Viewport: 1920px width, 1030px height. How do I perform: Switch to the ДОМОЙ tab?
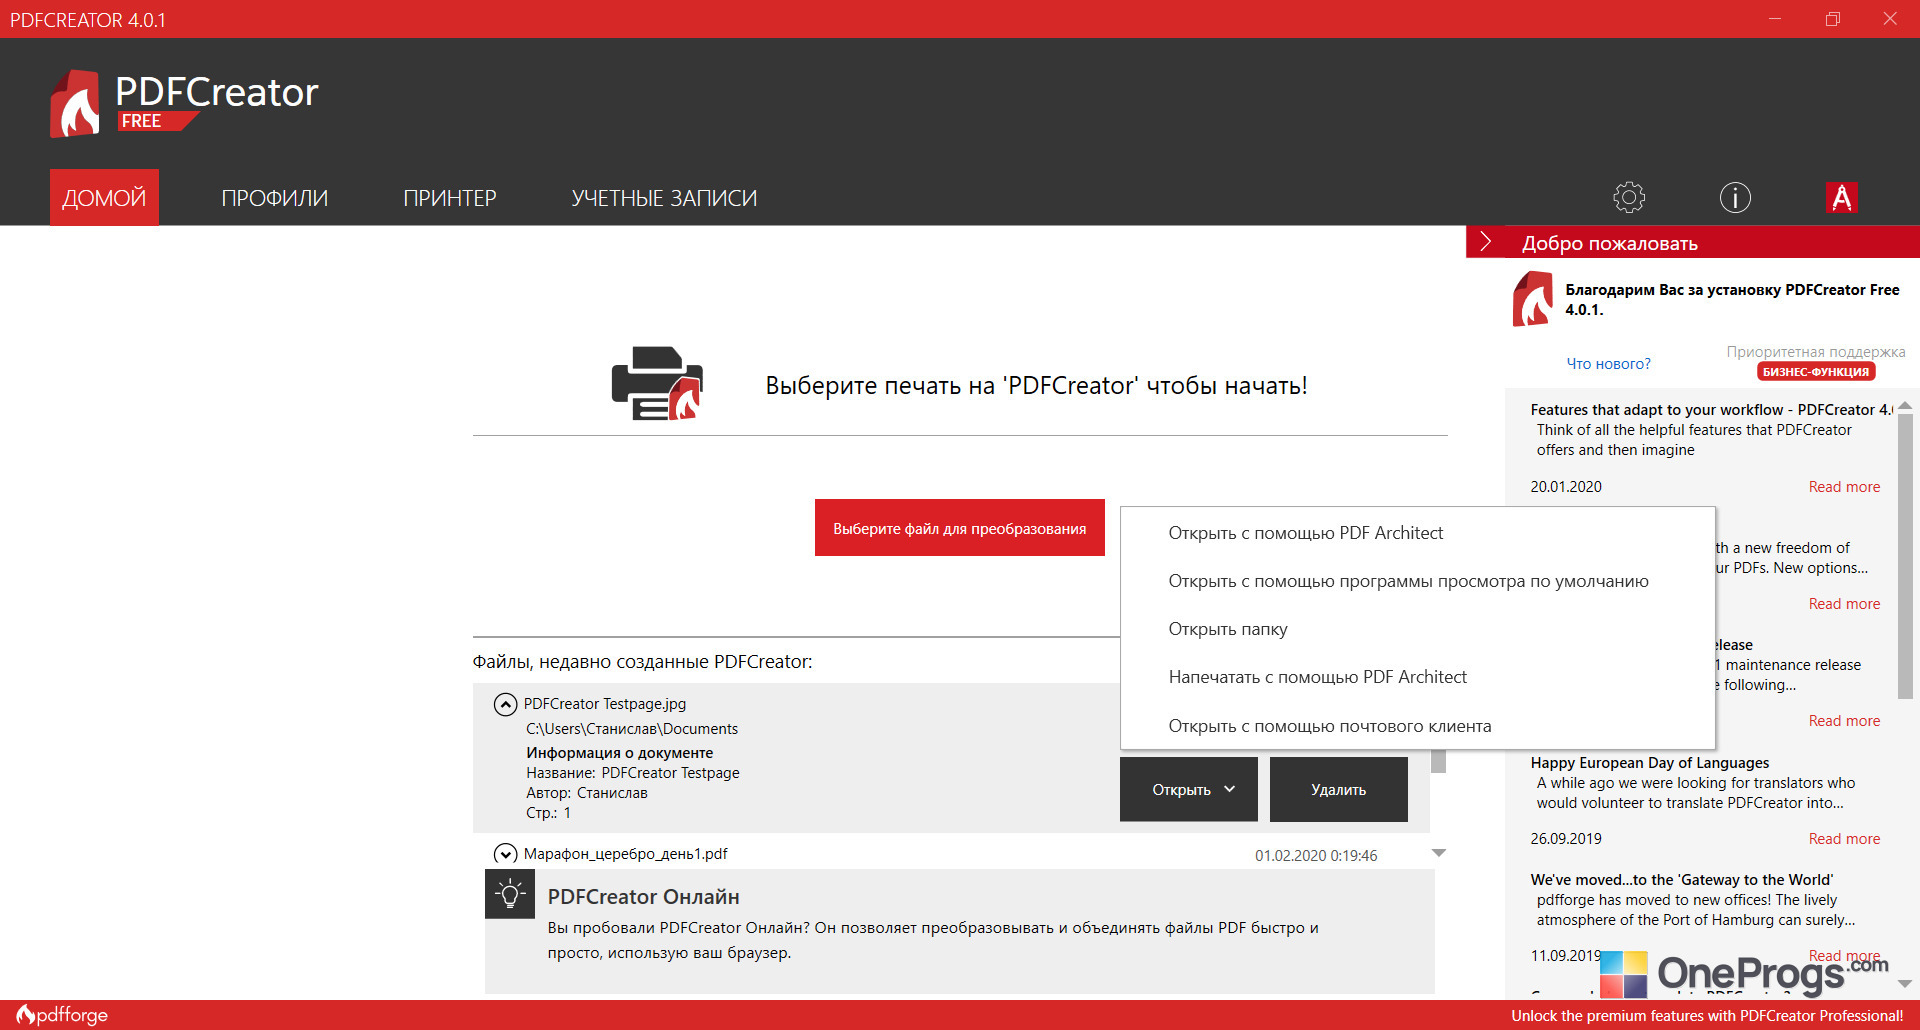[x=104, y=197]
